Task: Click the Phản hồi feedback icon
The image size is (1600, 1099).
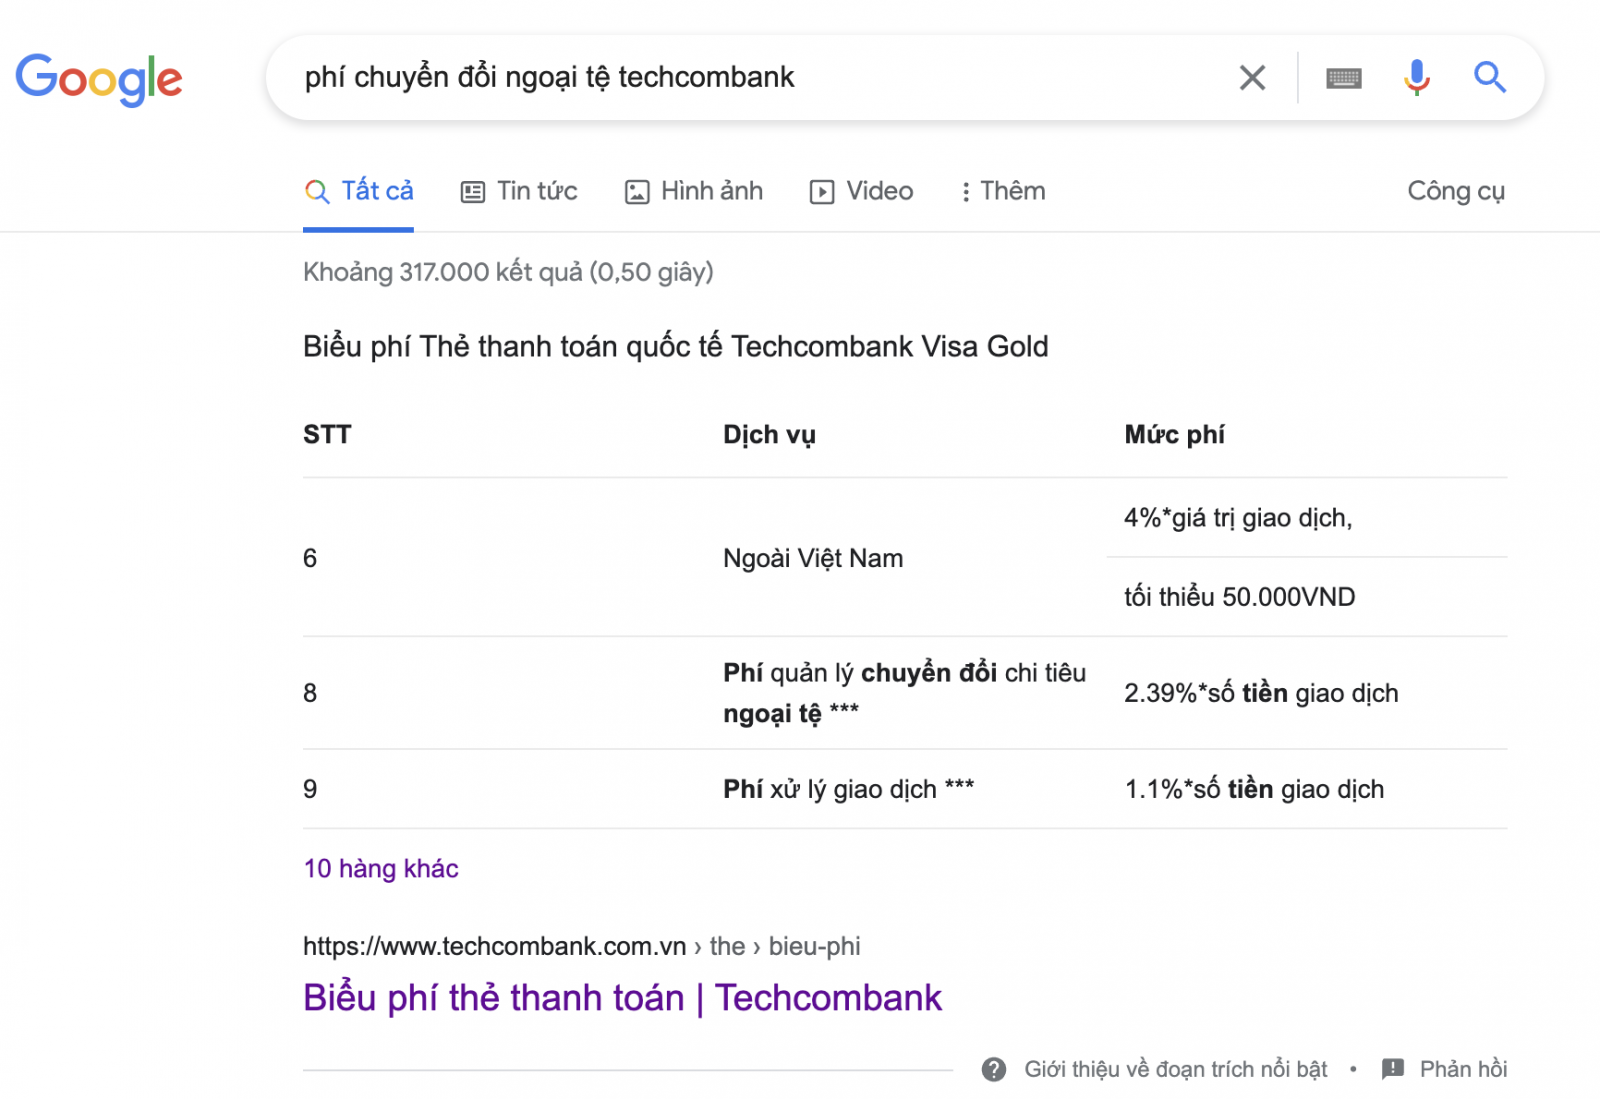Action: click(1393, 1069)
